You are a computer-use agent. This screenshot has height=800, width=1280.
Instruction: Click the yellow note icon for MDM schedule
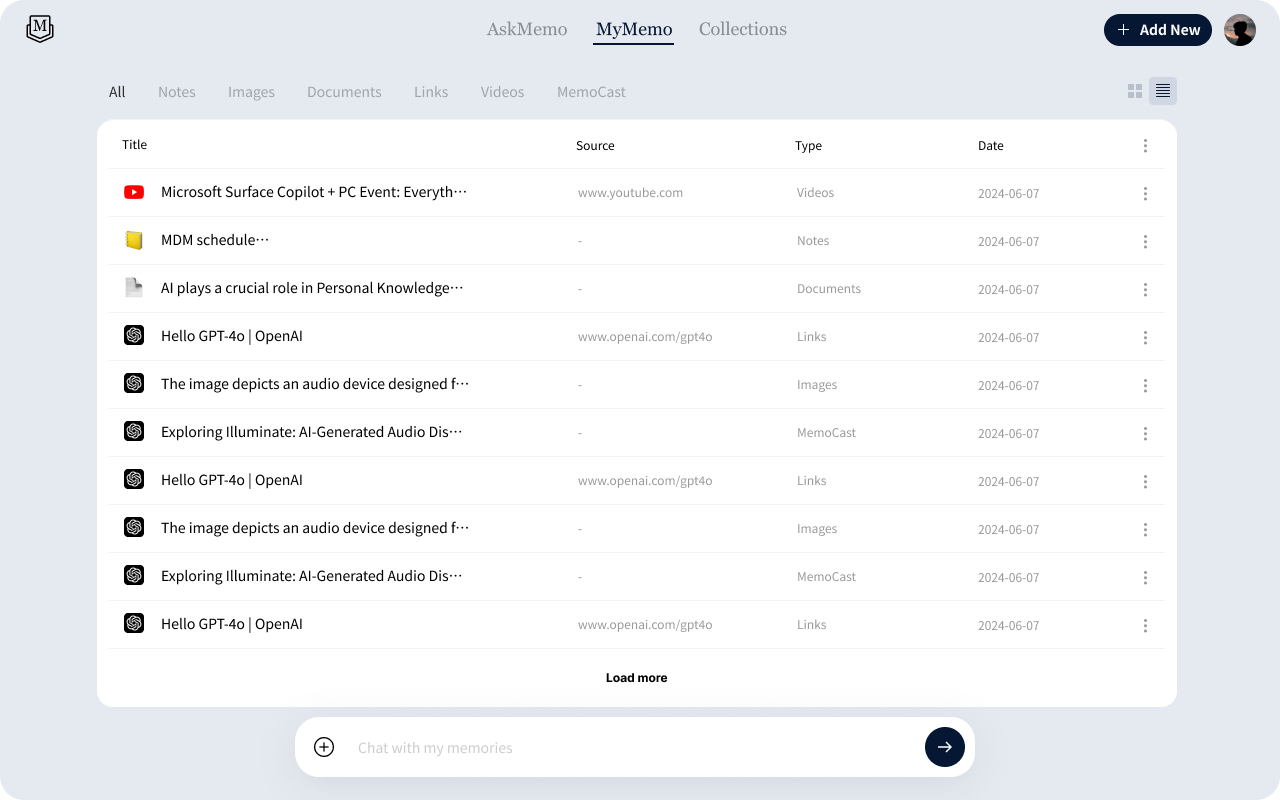(x=134, y=240)
